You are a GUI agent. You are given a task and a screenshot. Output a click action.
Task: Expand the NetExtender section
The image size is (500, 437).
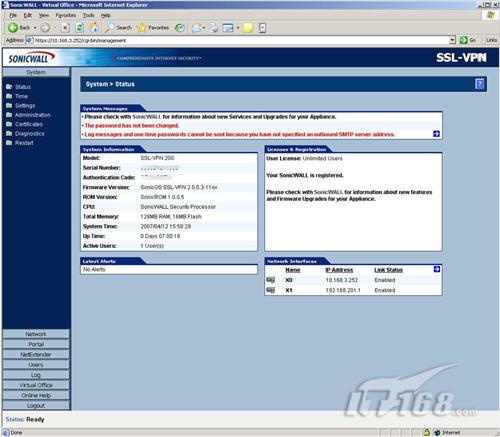[36, 354]
